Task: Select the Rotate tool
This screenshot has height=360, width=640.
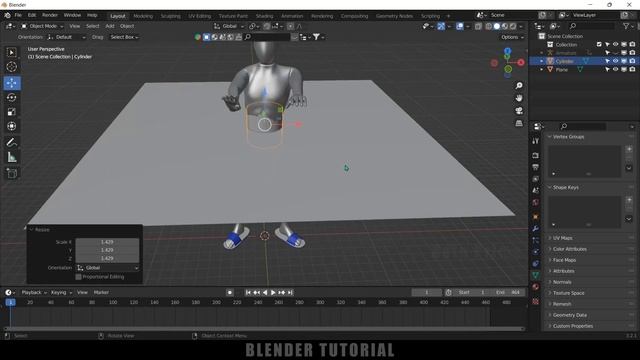Action: coord(11,98)
